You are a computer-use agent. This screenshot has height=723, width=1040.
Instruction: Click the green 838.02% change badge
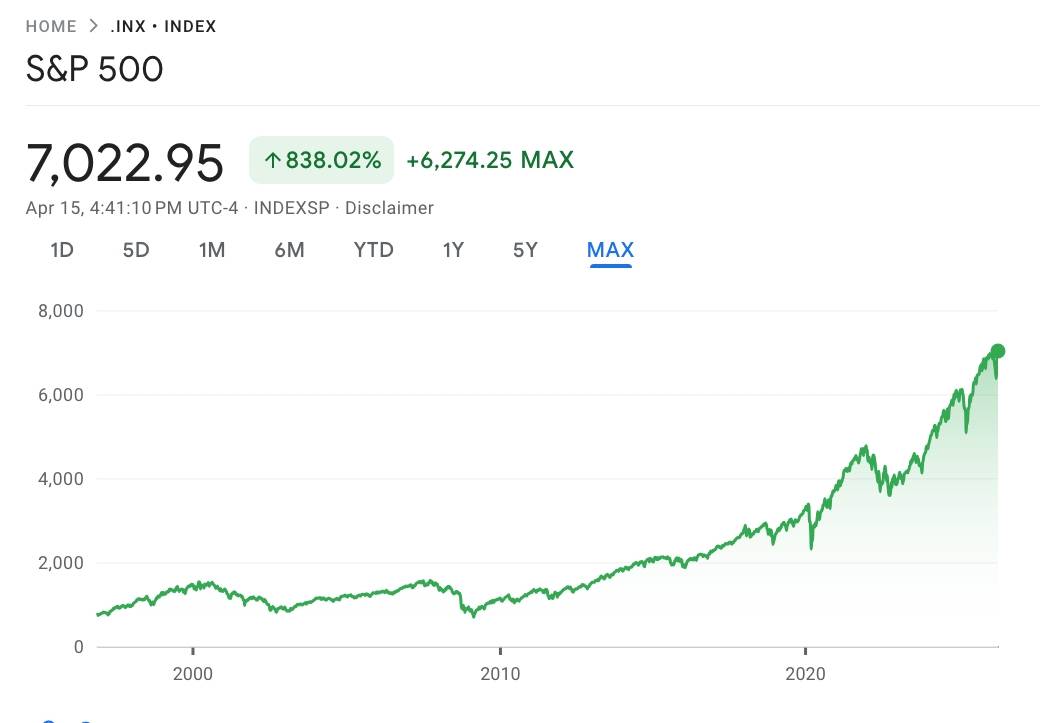(320, 159)
